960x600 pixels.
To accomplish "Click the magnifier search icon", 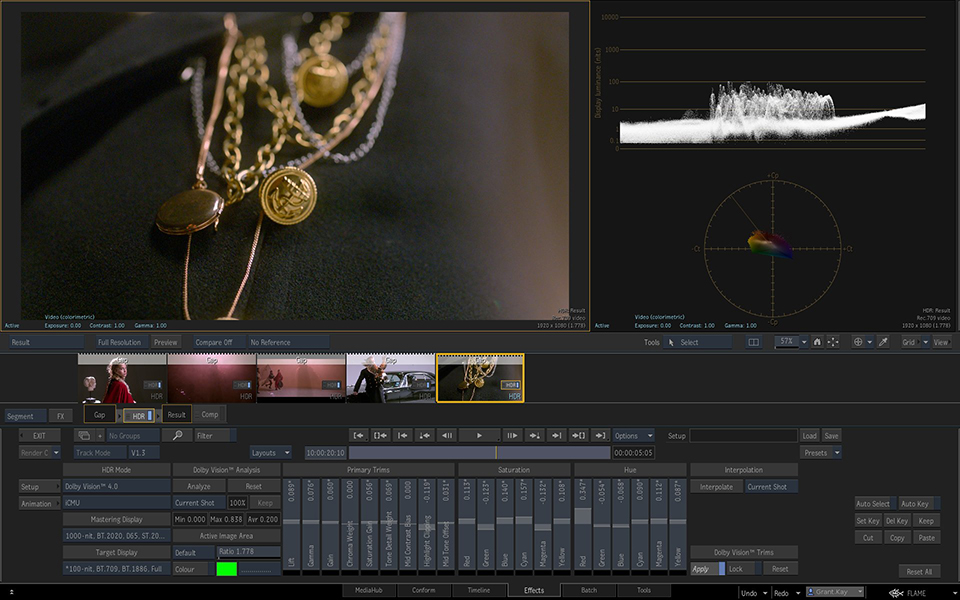I will (177, 435).
